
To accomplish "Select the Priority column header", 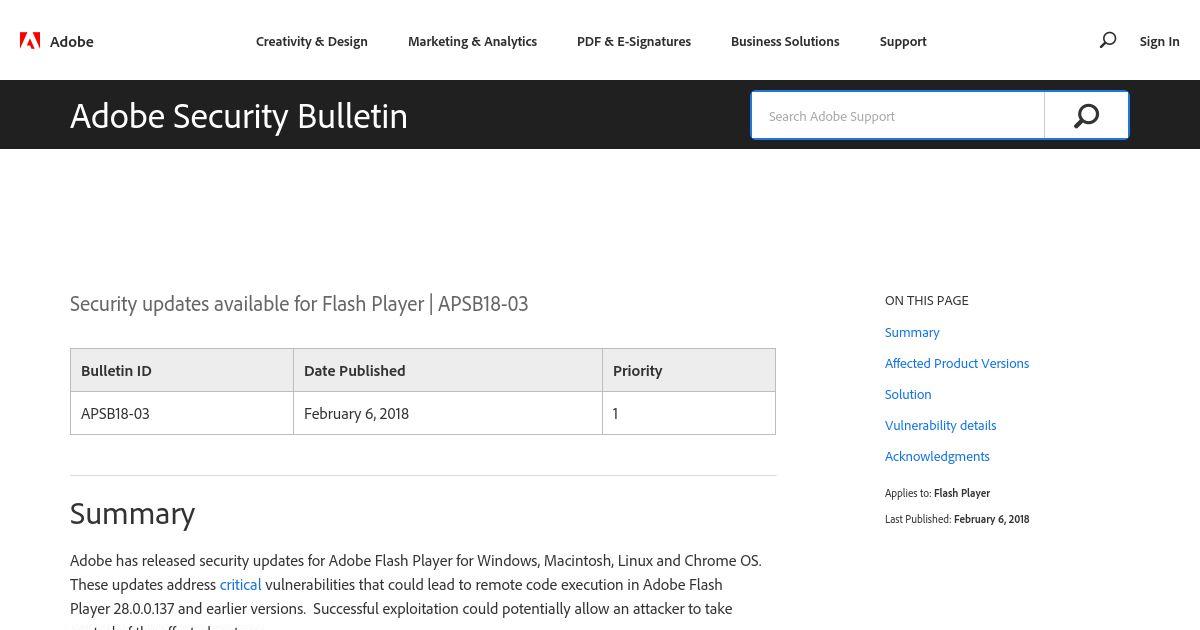I will point(689,370).
